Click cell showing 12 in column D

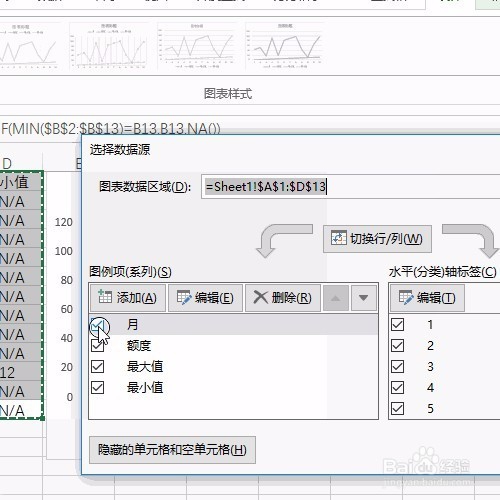tap(21, 373)
